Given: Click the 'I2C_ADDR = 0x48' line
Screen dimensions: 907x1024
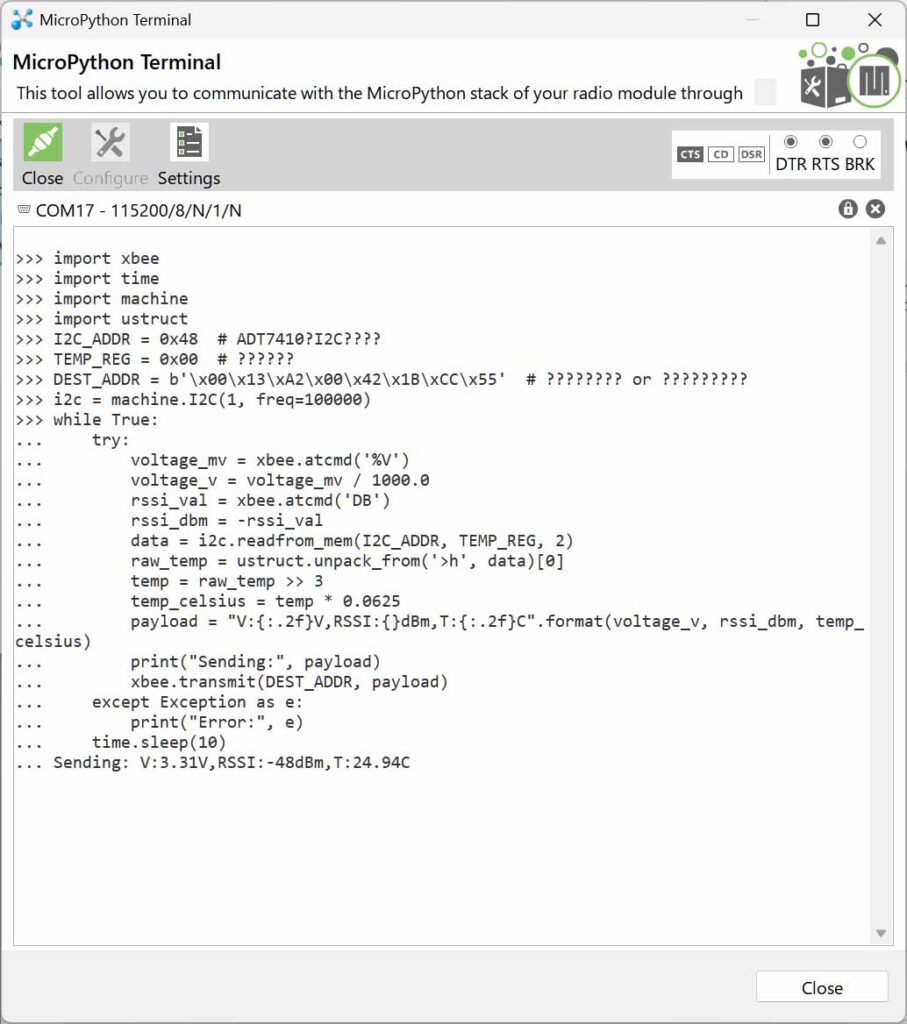Looking at the screenshot, I should [x=198, y=339].
